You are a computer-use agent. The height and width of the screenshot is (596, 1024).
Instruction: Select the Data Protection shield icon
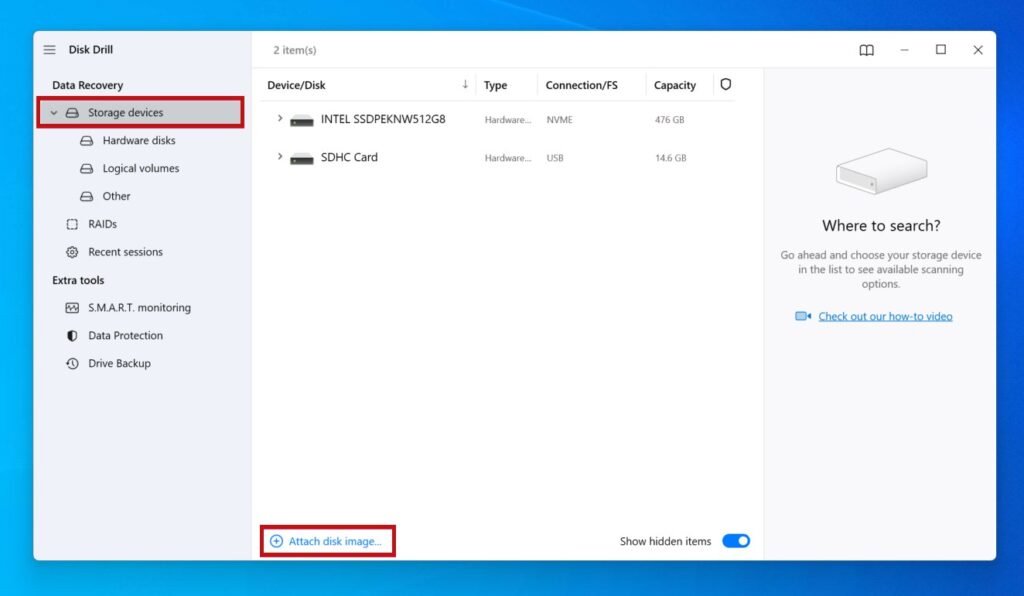(x=71, y=335)
